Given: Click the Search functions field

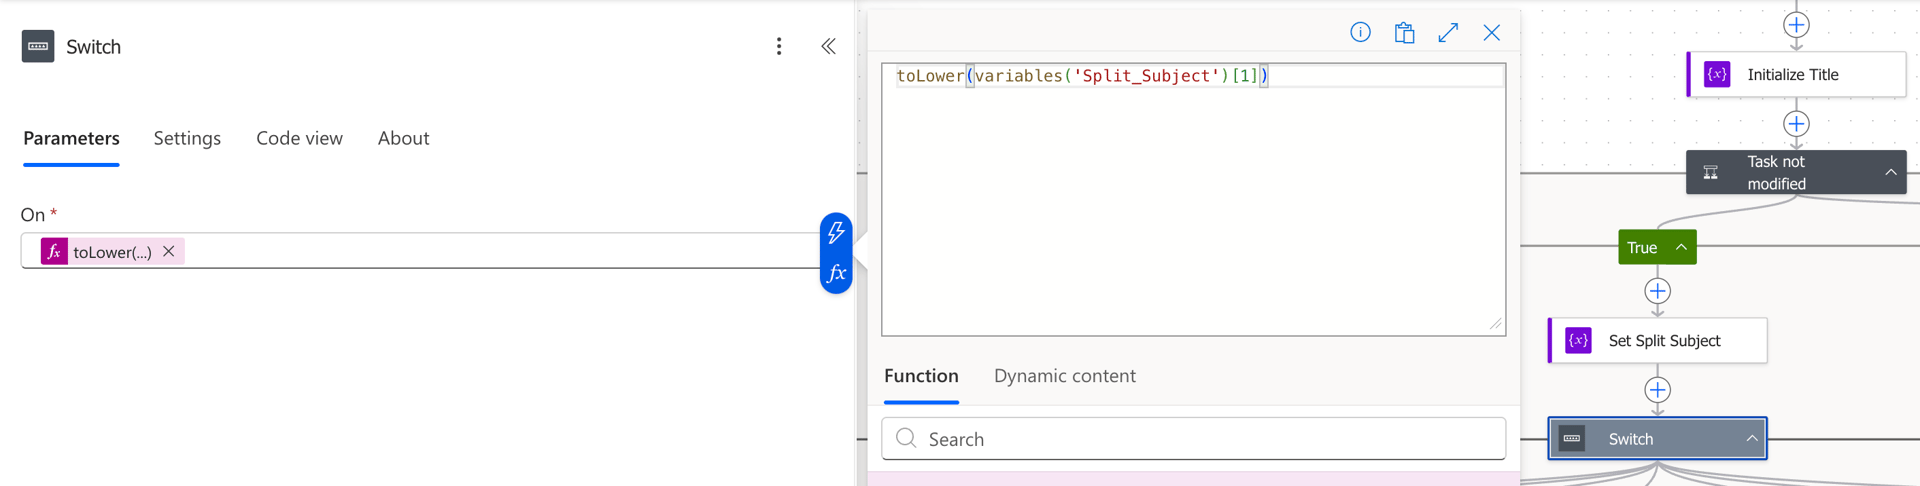Looking at the screenshot, I should pyautogui.click(x=1193, y=439).
